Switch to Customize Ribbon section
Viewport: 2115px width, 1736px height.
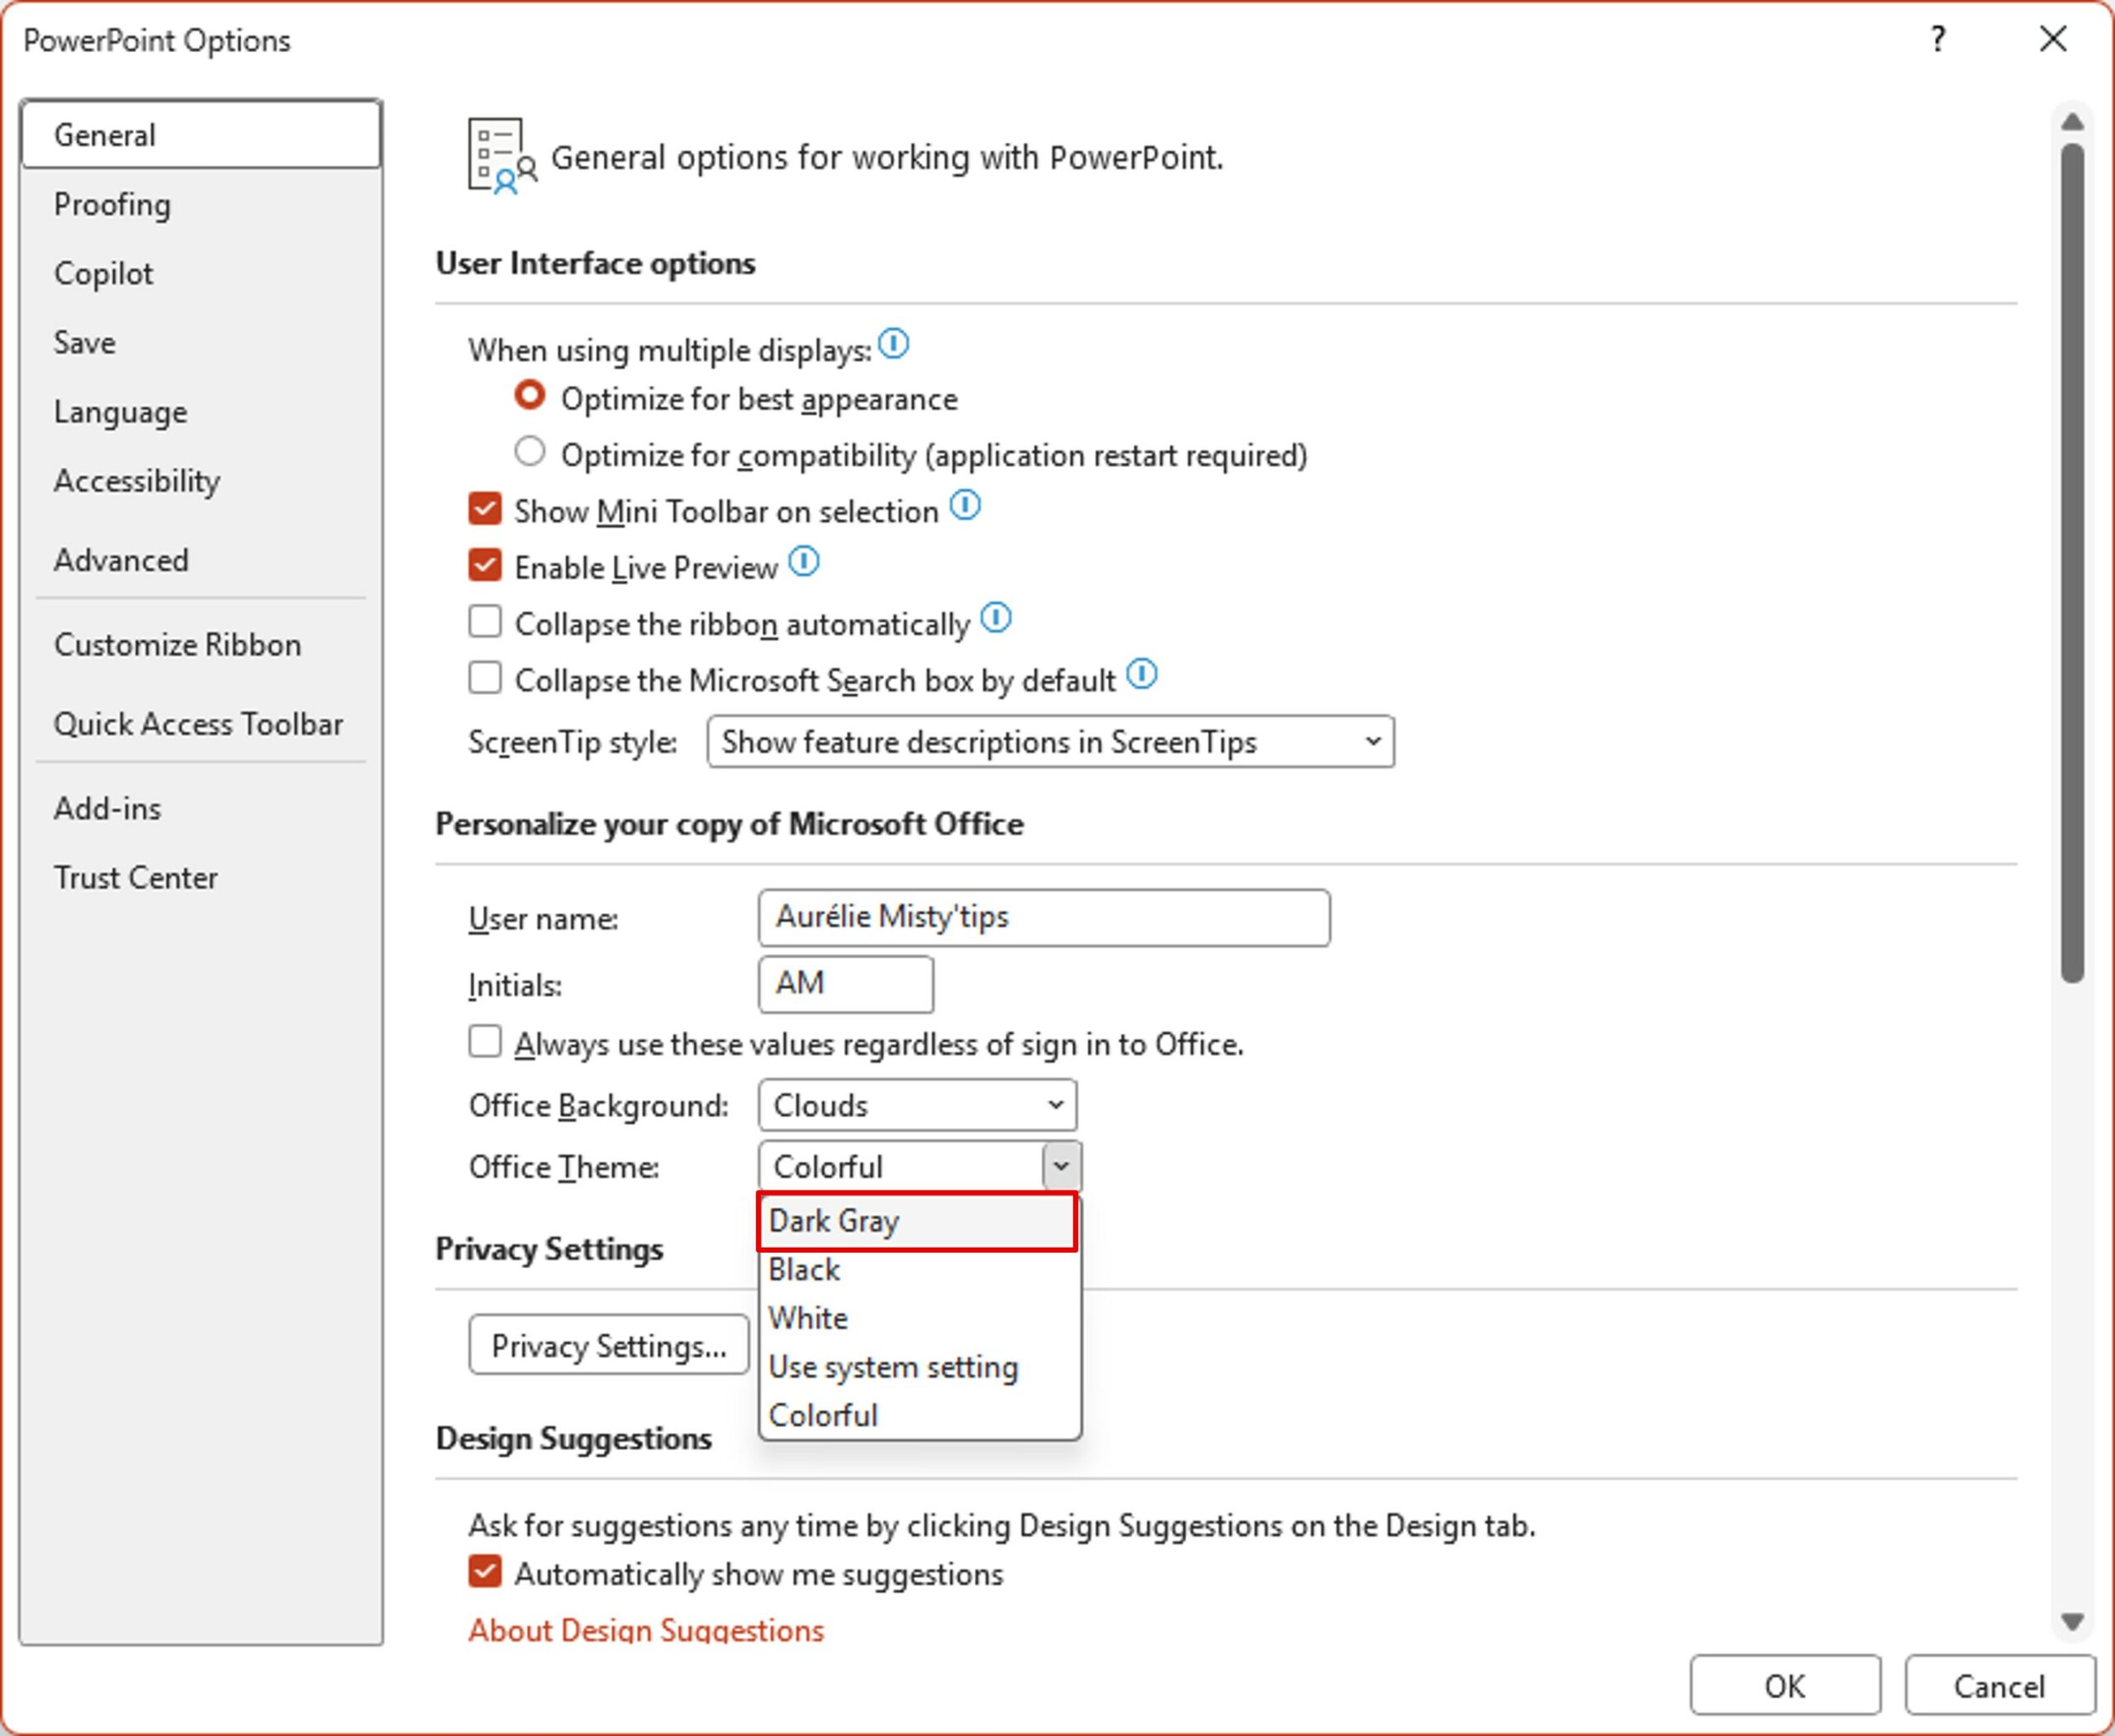pyautogui.click(x=177, y=645)
